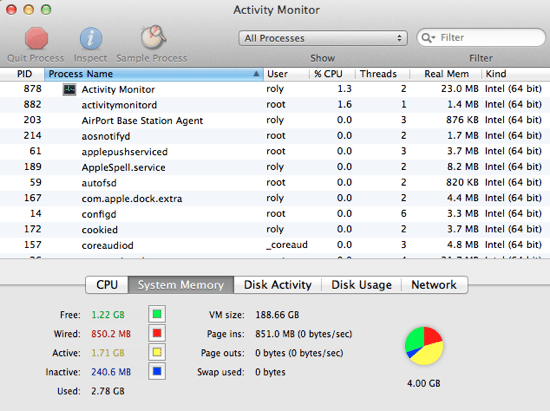Toggle sort on Process Name column header
Image resolution: width=550 pixels, height=411 pixels.
[154, 74]
